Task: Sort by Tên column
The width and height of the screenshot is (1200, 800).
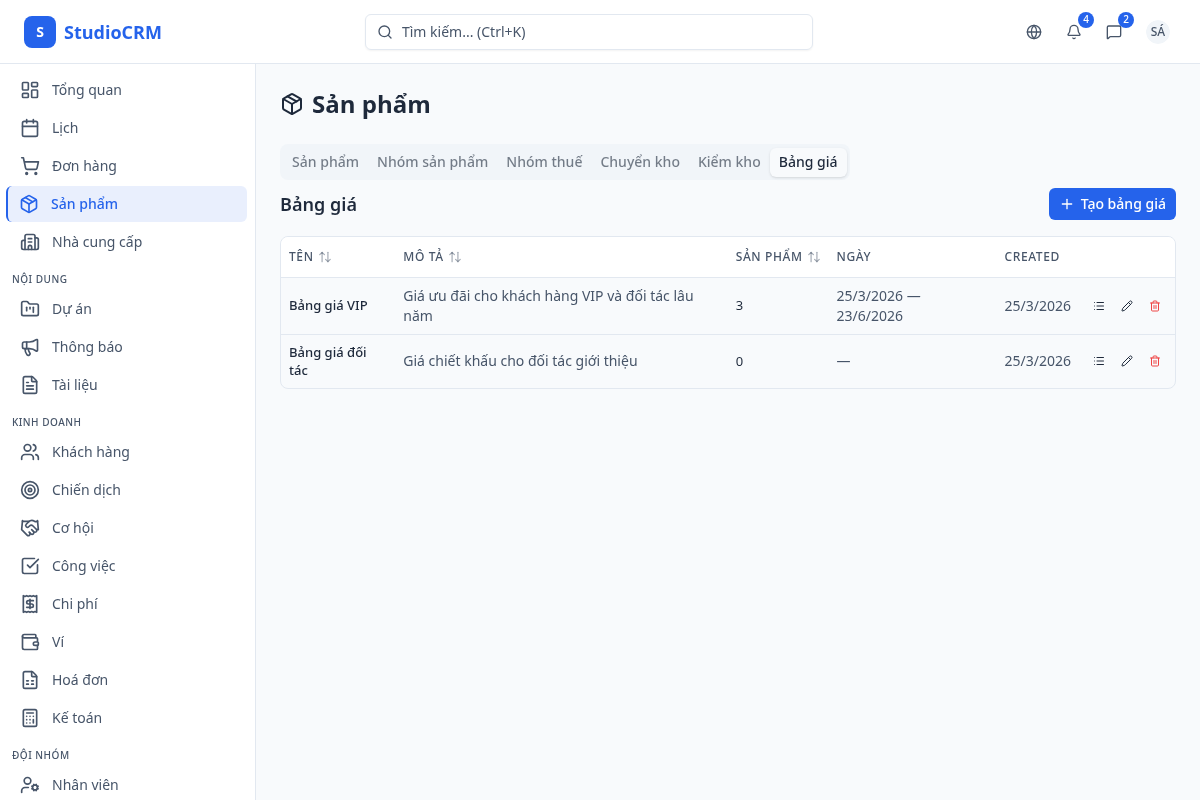Action: point(310,257)
